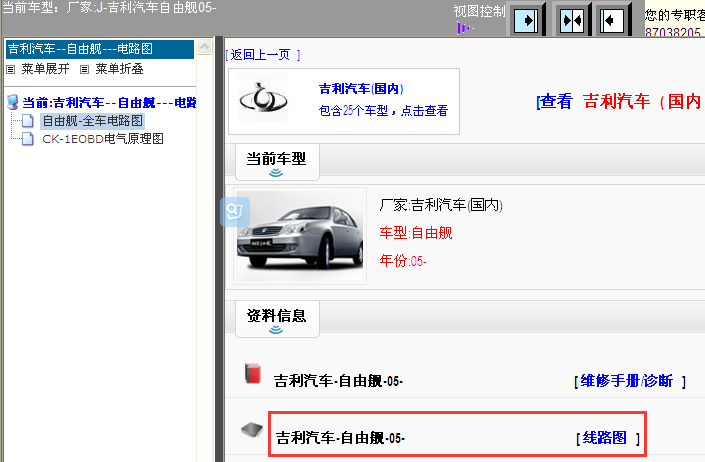Click the blue chevron under 资料信息
Screen dimensions: 705x462
click(276, 330)
